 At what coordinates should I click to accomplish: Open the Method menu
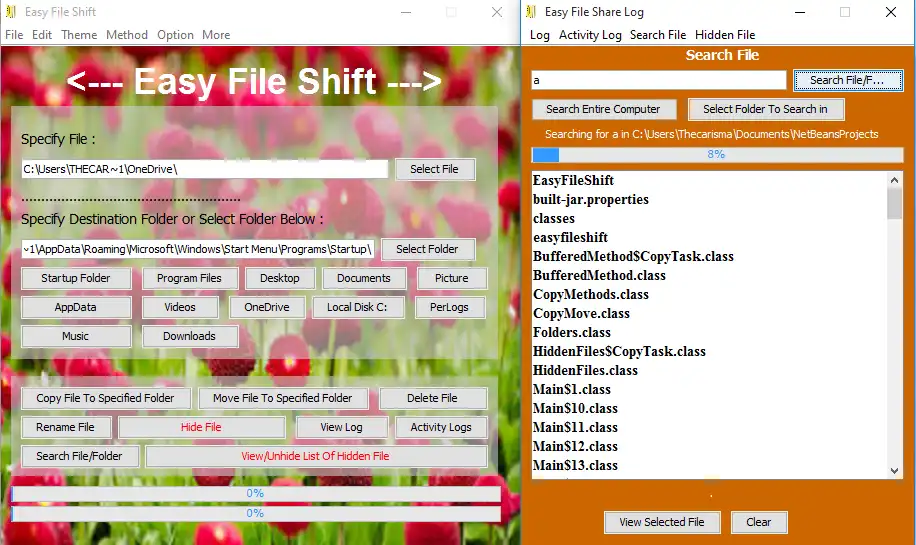coord(127,35)
